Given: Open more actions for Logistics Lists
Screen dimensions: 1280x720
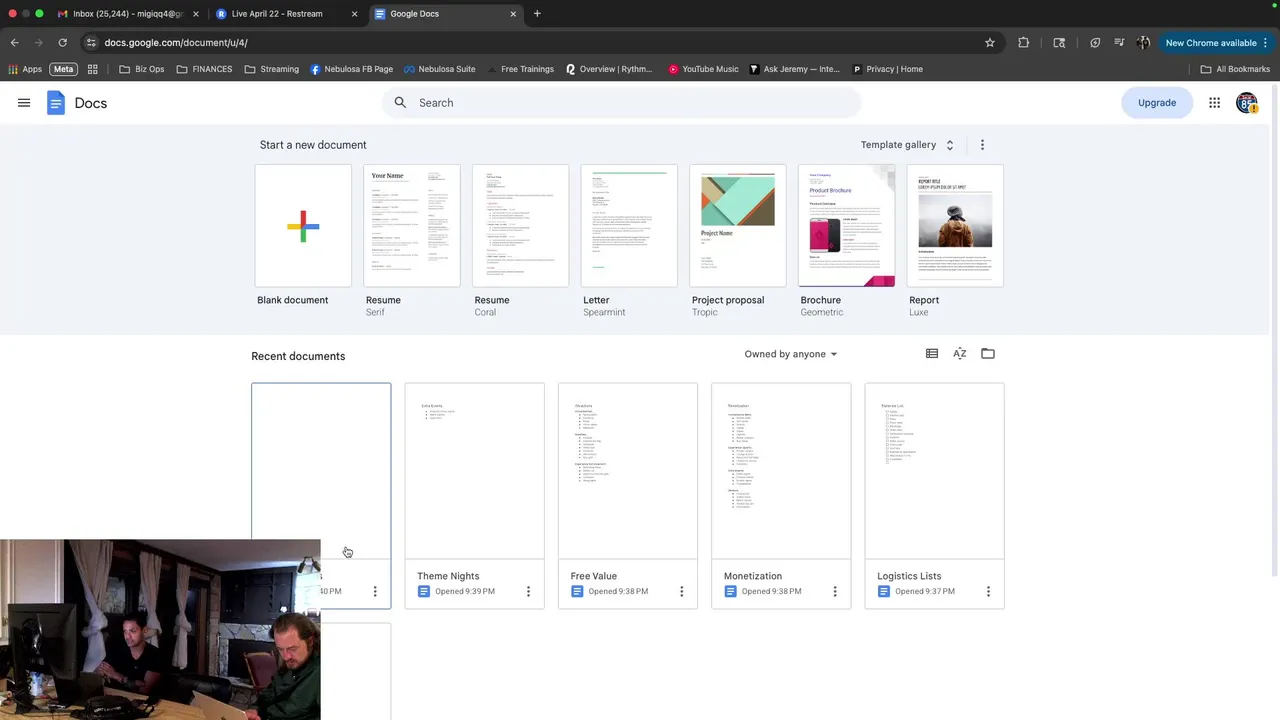Looking at the screenshot, I should tap(988, 591).
